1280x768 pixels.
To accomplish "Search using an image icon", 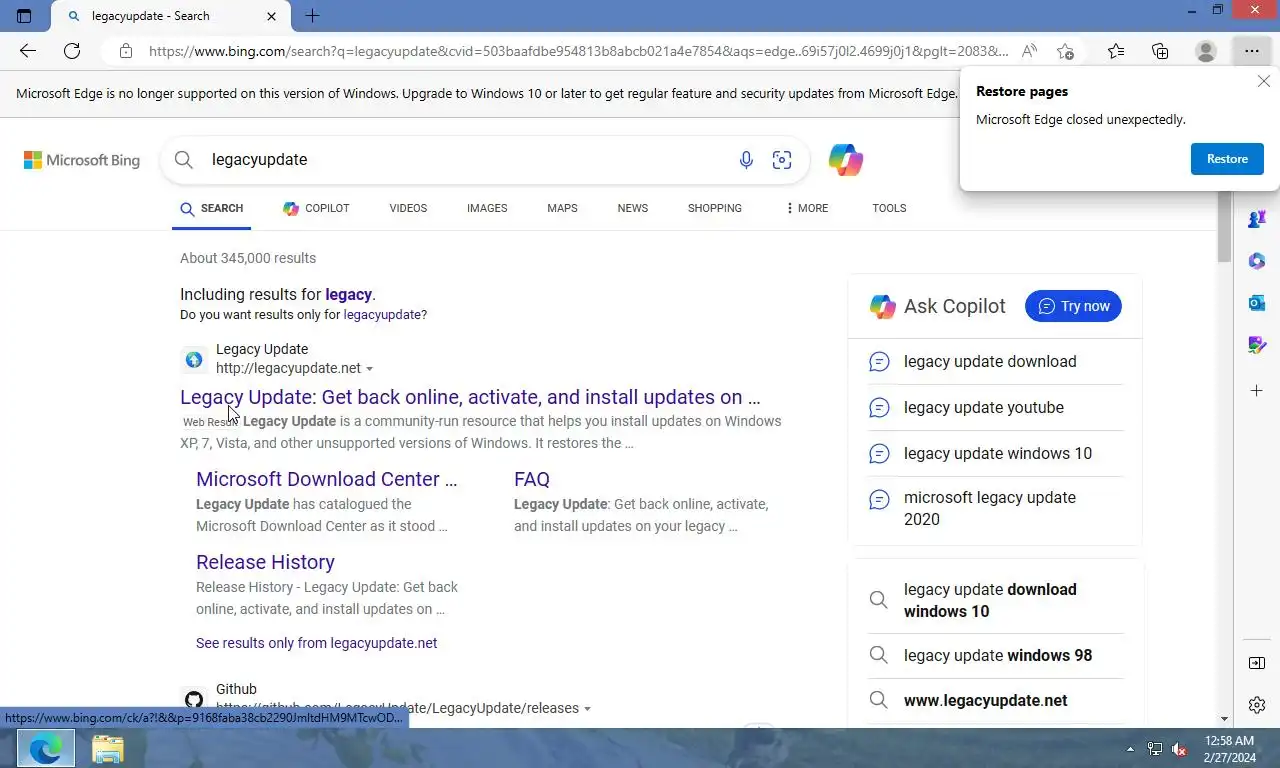I will tap(782, 160).
